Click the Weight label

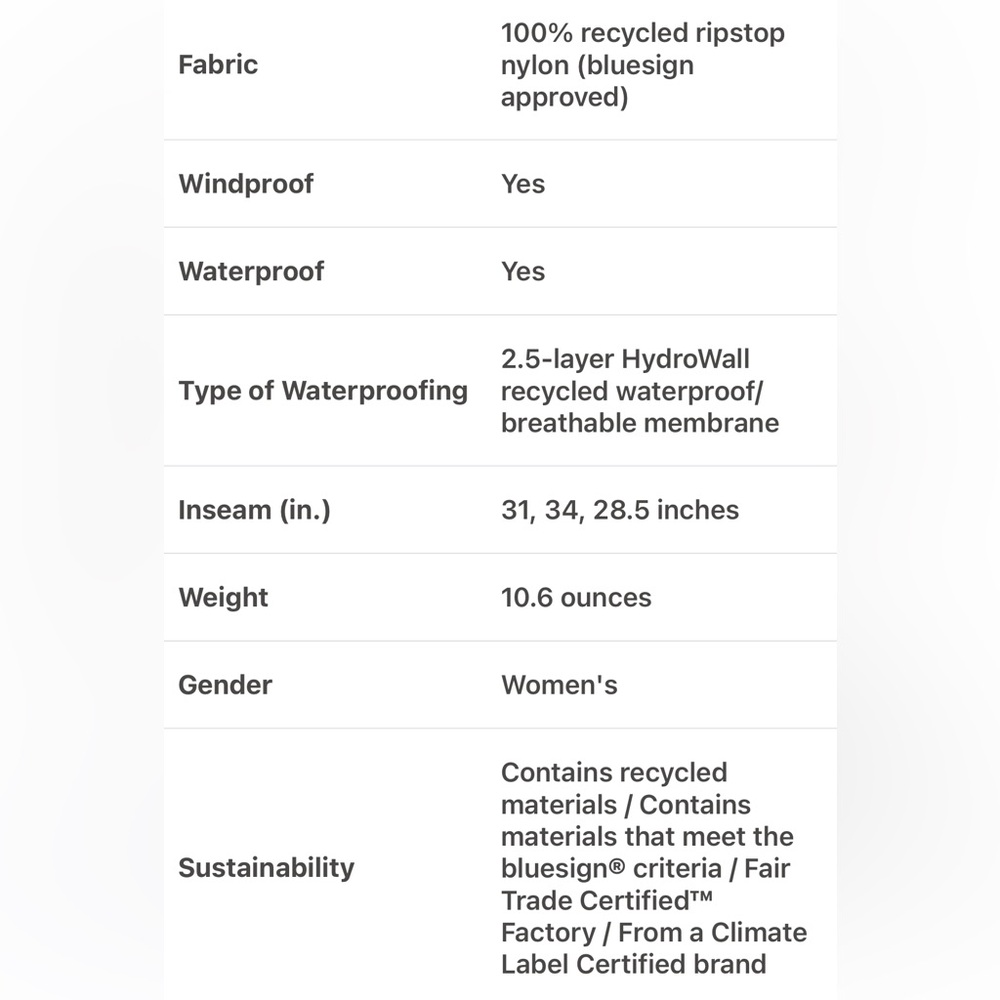pyautogui.click(x=223, y=598)
